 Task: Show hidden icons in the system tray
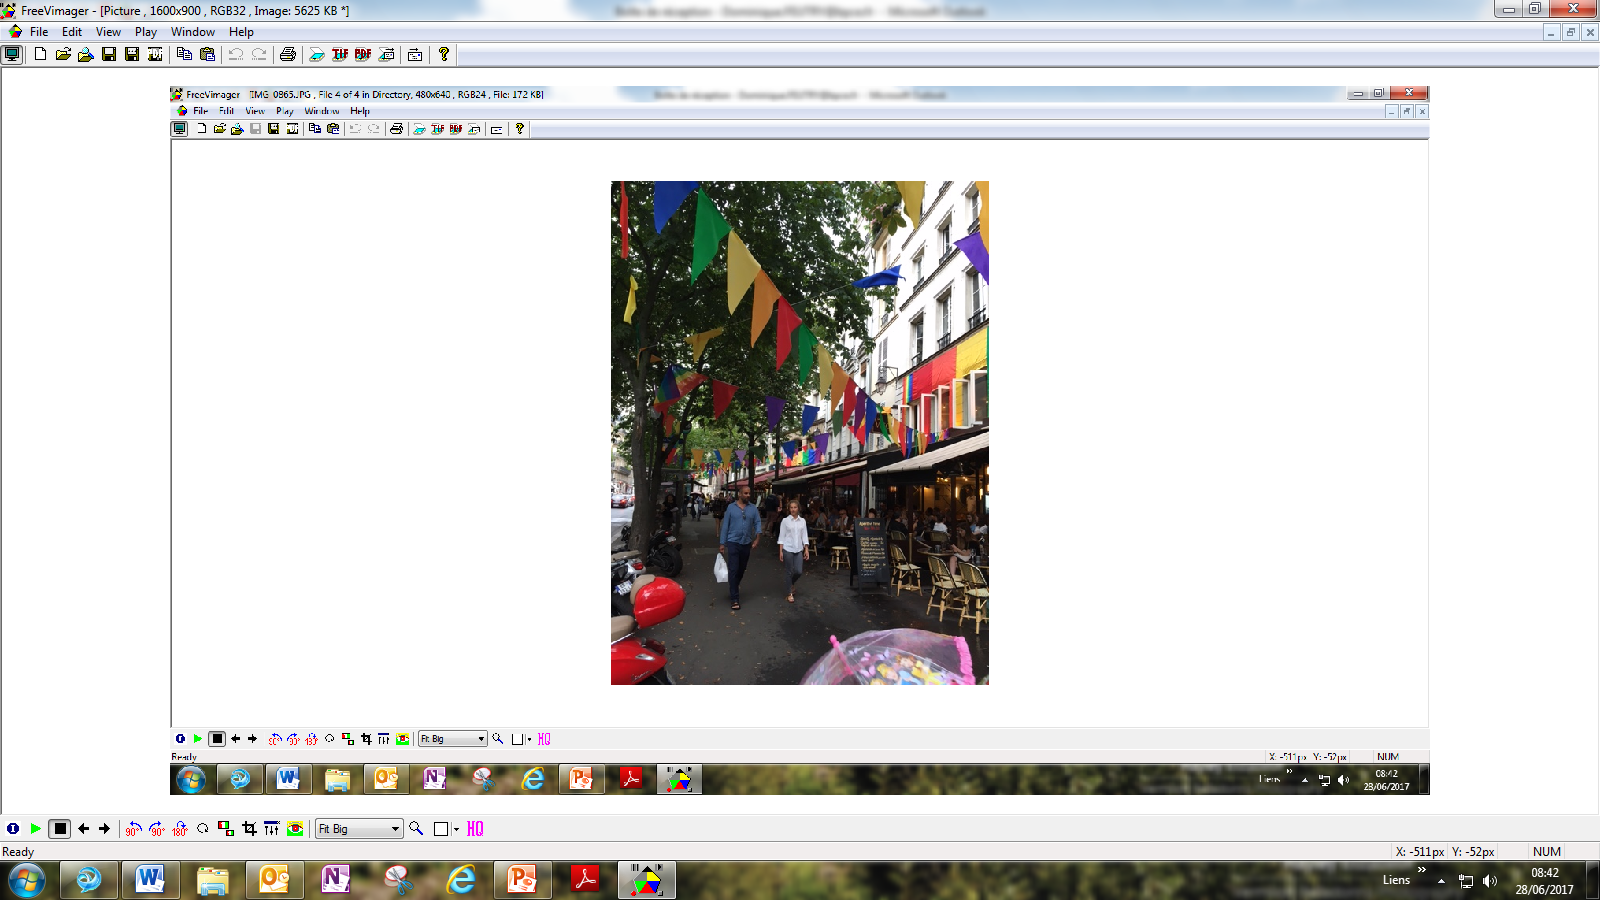1441,881
